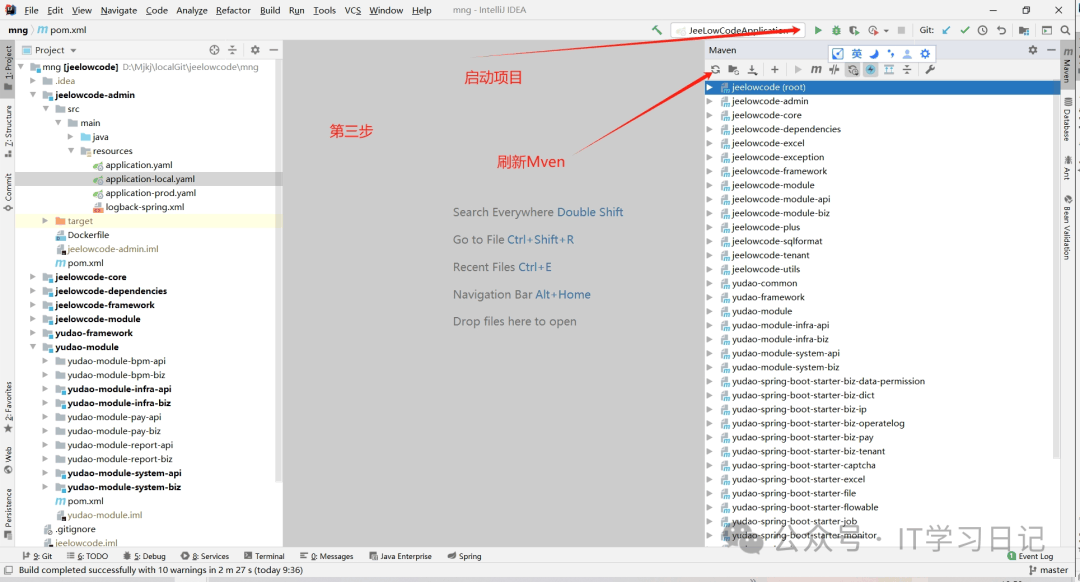Start debugging with the green bug icon

(836, 30)
